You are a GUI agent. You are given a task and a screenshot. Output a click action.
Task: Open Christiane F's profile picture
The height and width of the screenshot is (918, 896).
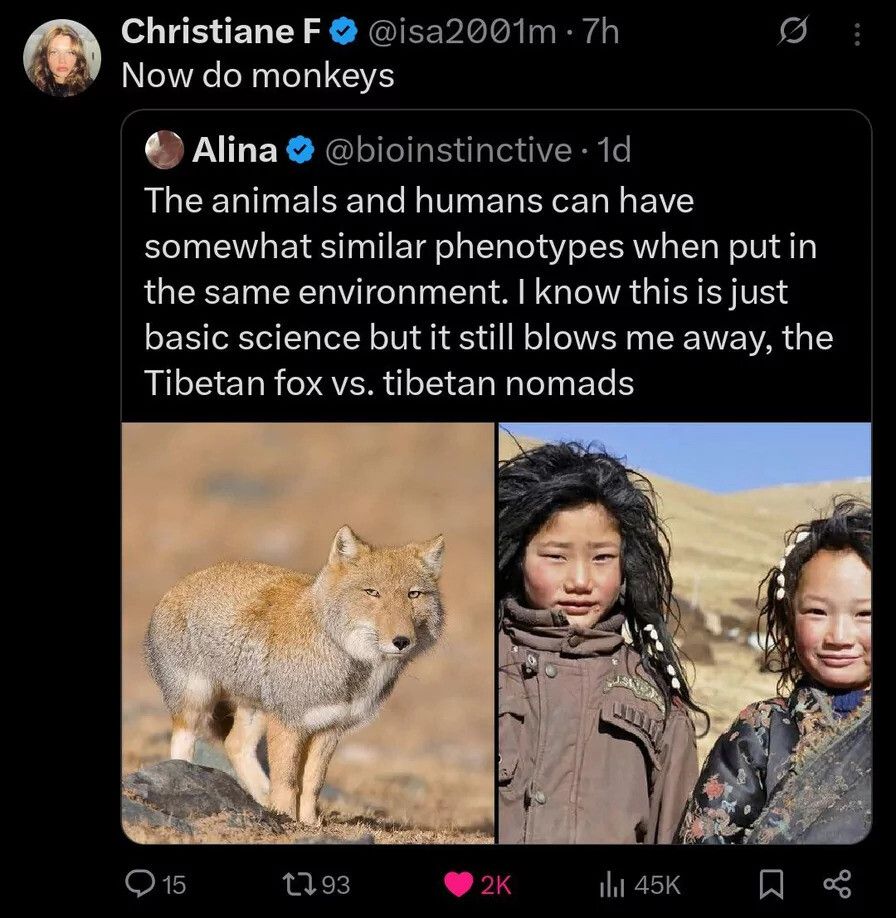coord(62,57)
